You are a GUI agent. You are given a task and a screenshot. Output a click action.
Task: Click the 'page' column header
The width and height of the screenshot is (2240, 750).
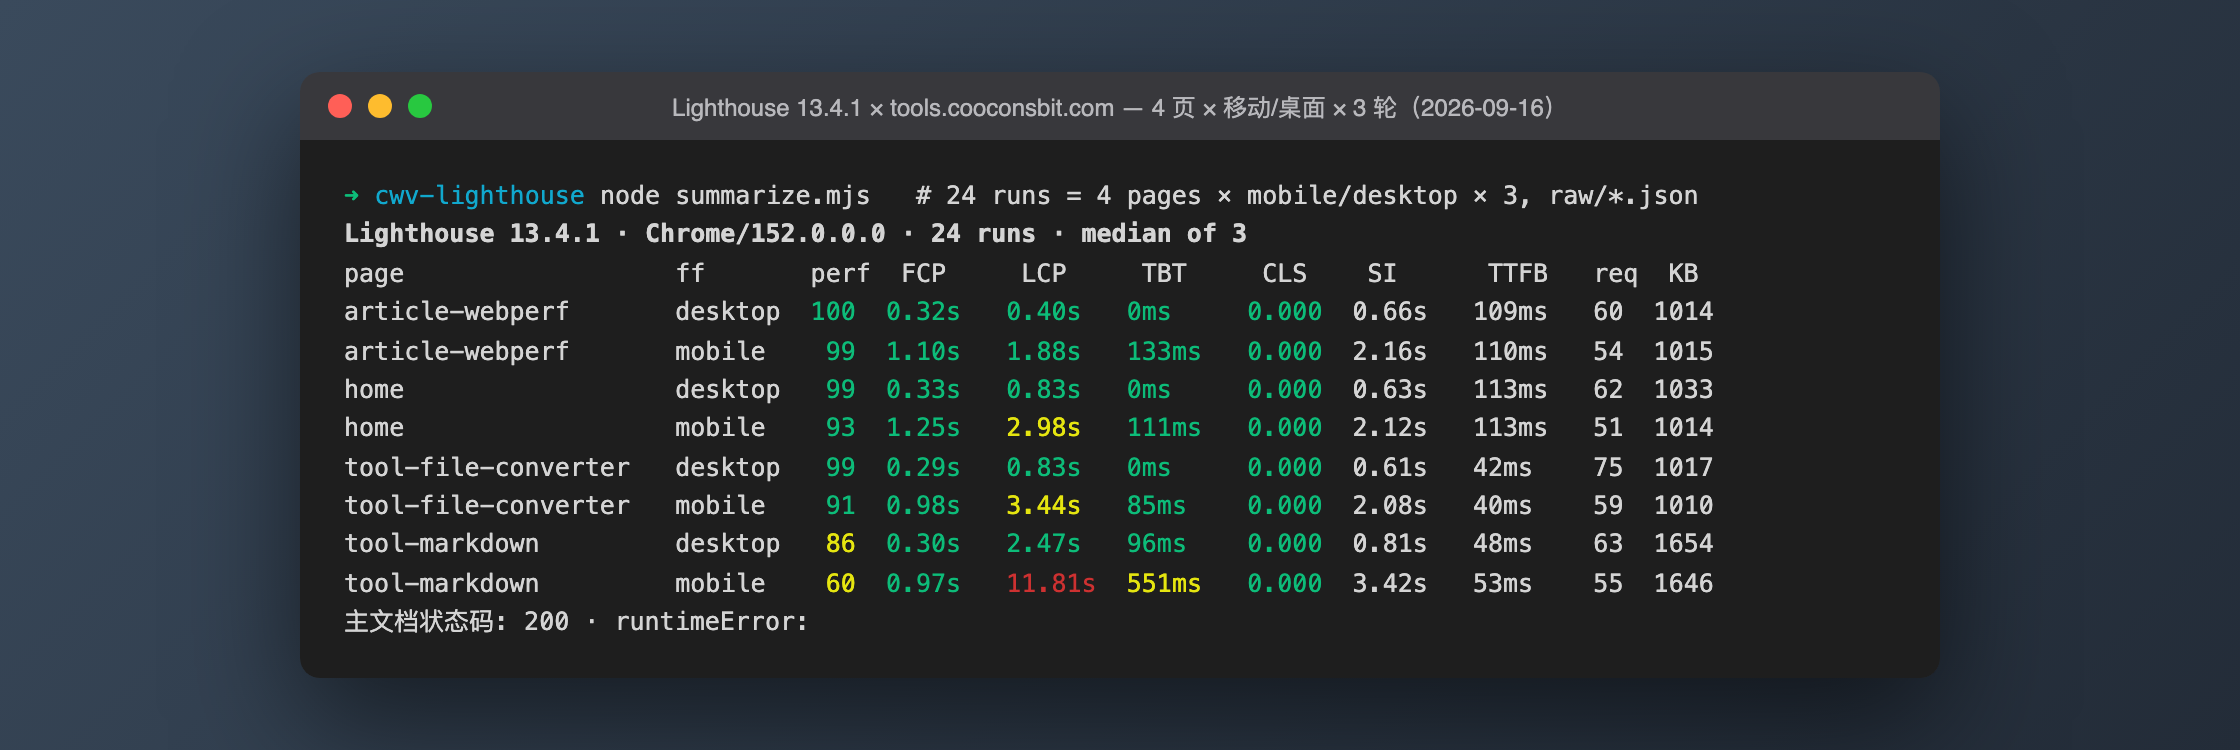tap(374, 273)
